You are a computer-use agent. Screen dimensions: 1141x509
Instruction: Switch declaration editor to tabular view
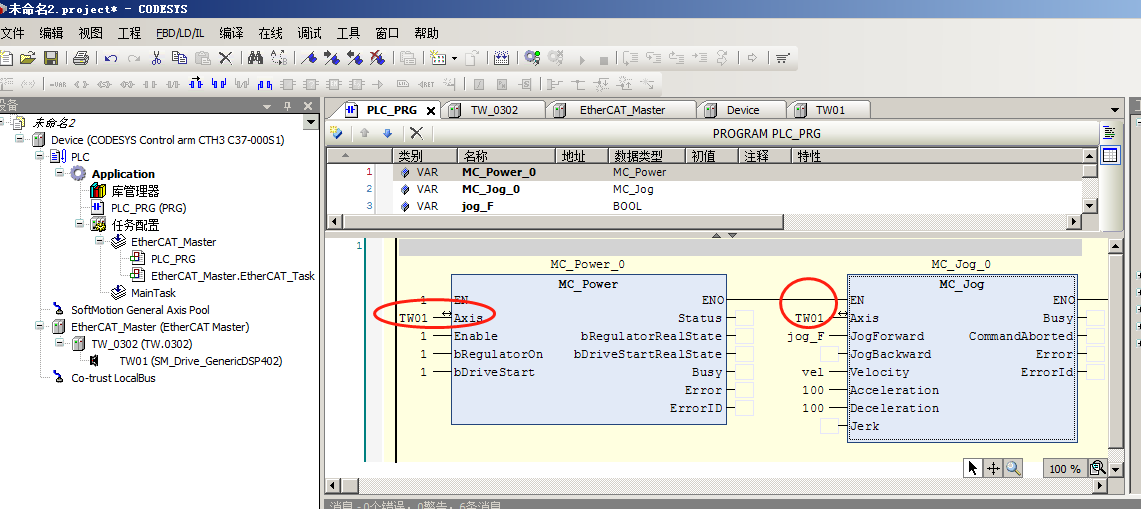[1110, 154]
